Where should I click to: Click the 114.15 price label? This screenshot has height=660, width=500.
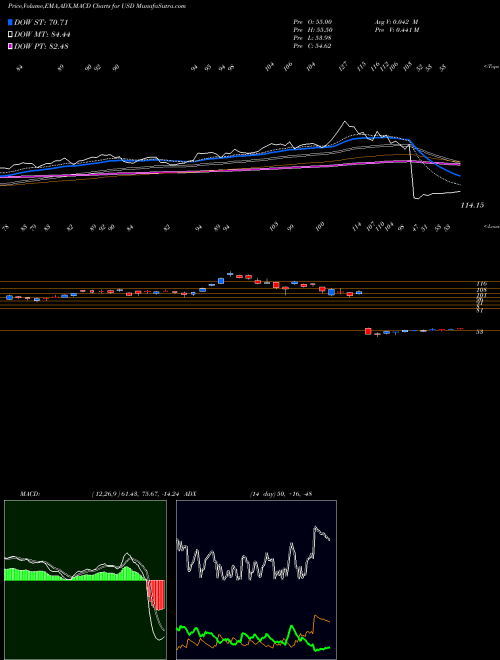coord(472,205)
